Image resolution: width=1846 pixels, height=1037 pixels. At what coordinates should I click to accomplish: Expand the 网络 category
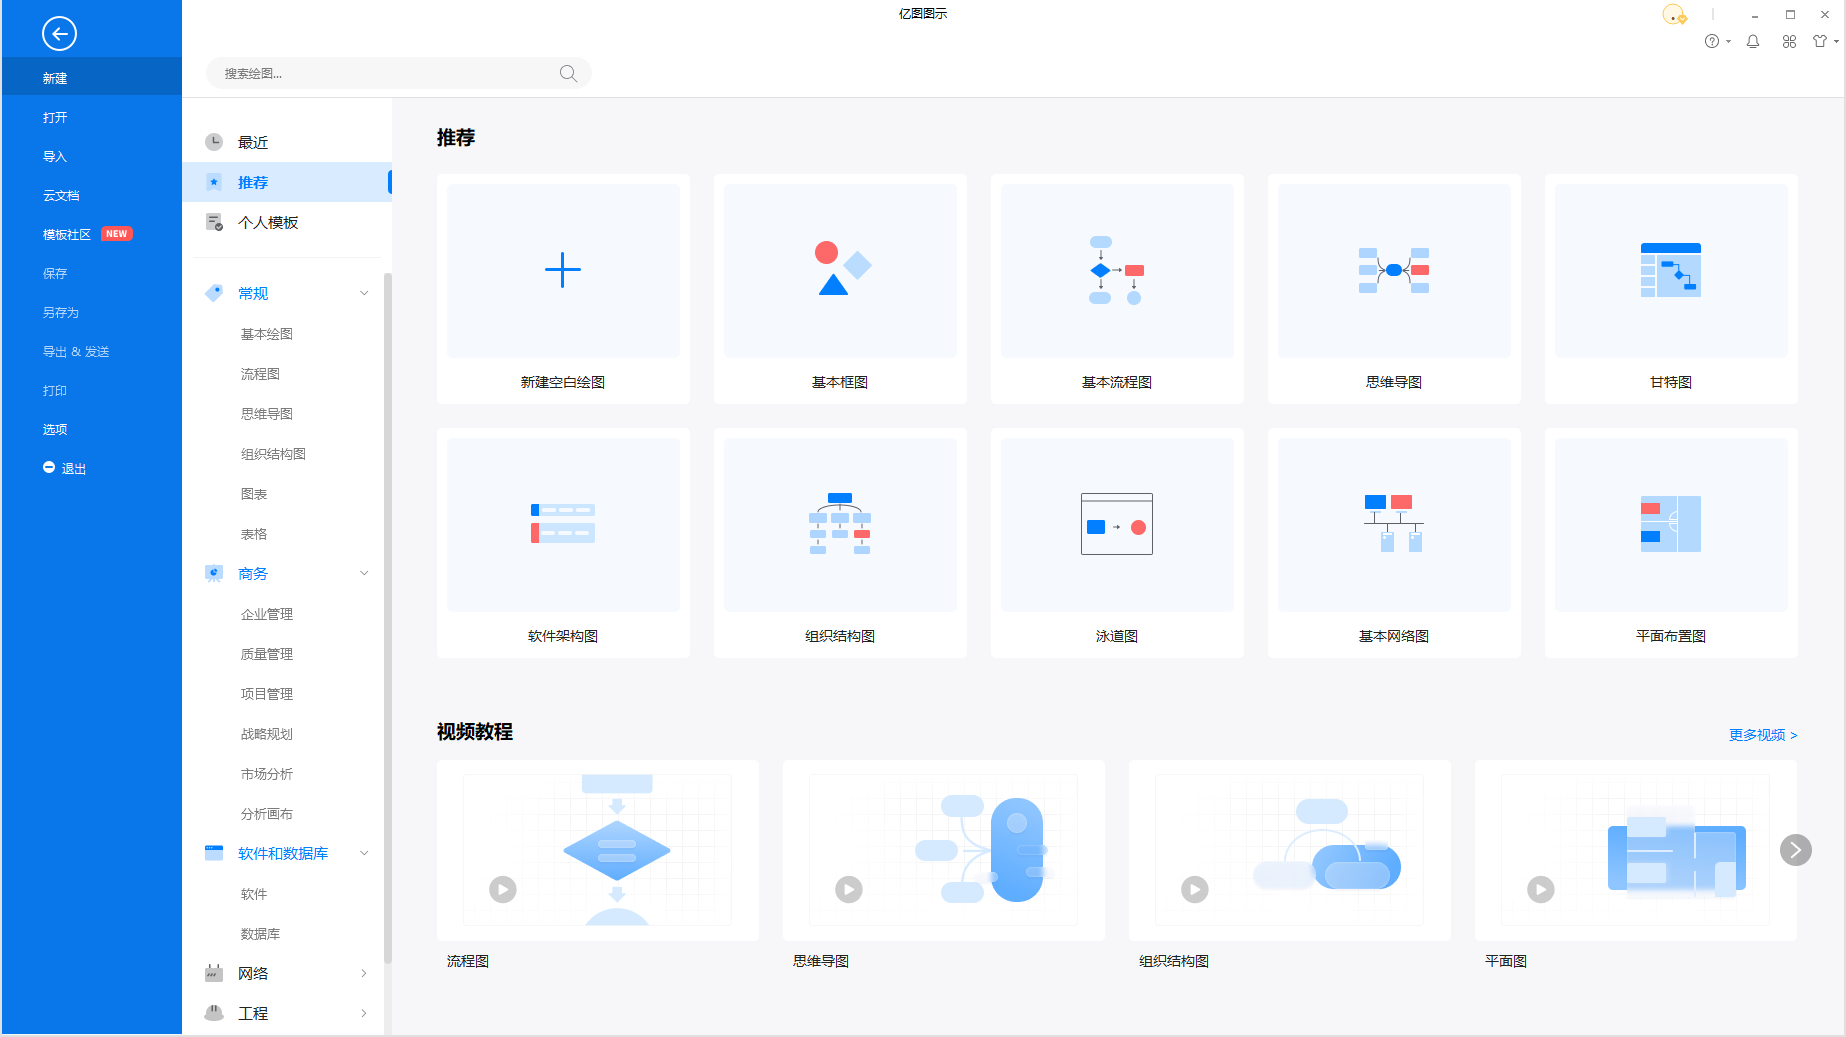[x=364, y=973]
